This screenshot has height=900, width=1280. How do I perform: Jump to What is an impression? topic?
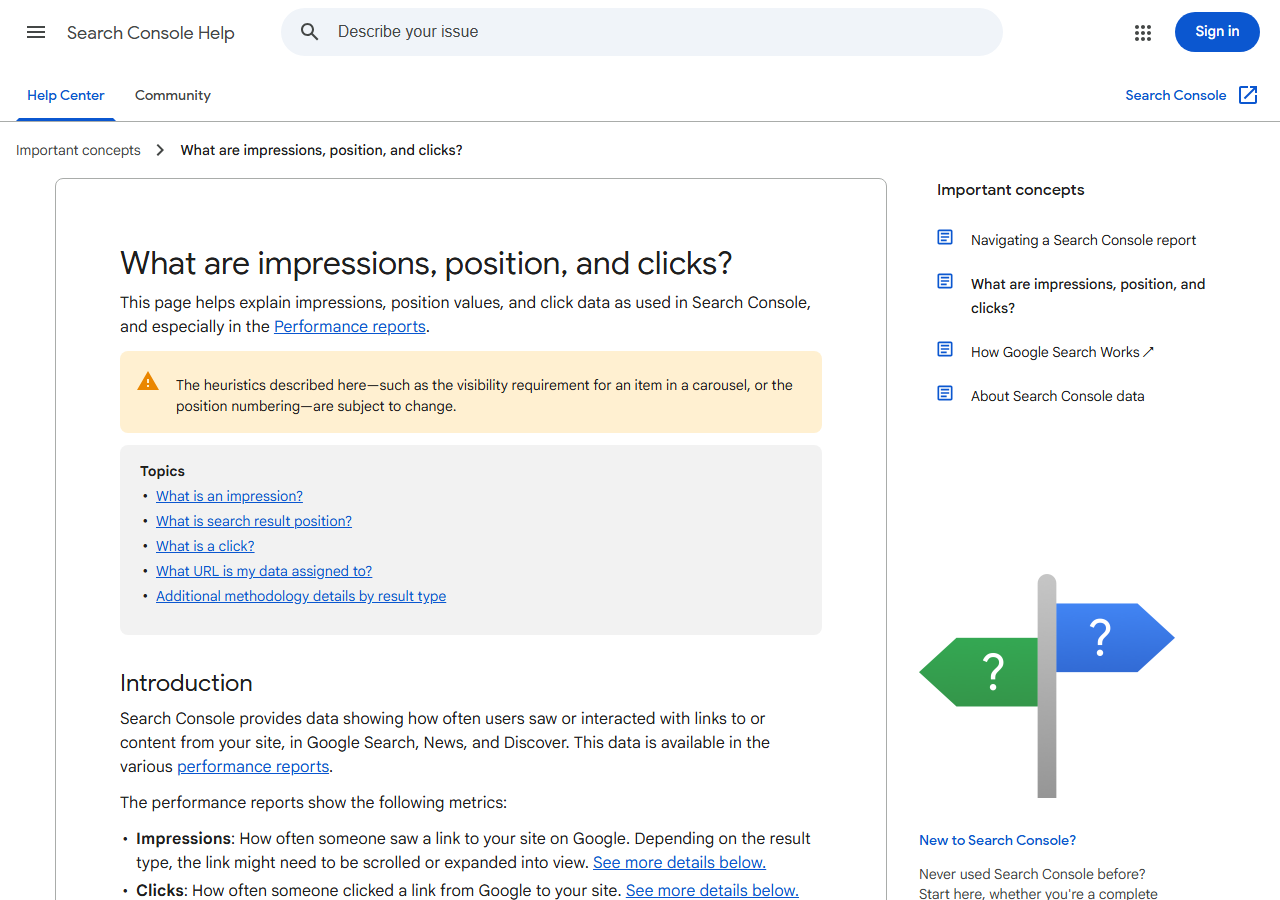coord(229,496)
